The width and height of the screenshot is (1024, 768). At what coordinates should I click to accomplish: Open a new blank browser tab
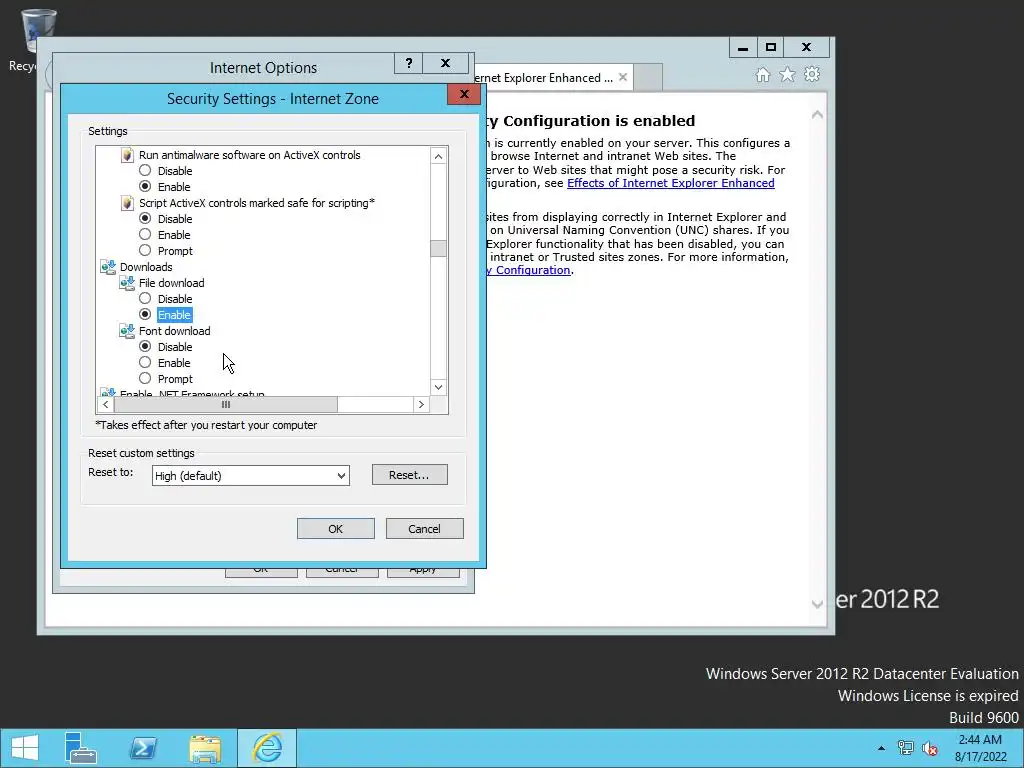(x=648, y=78)
